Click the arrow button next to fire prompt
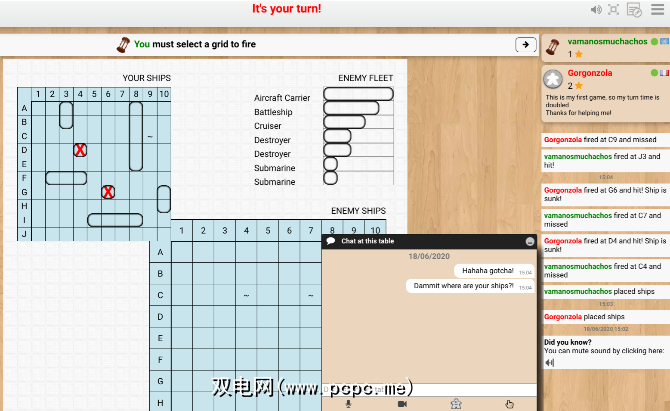This screenshot has width=670, height=411. click(526, 44)
